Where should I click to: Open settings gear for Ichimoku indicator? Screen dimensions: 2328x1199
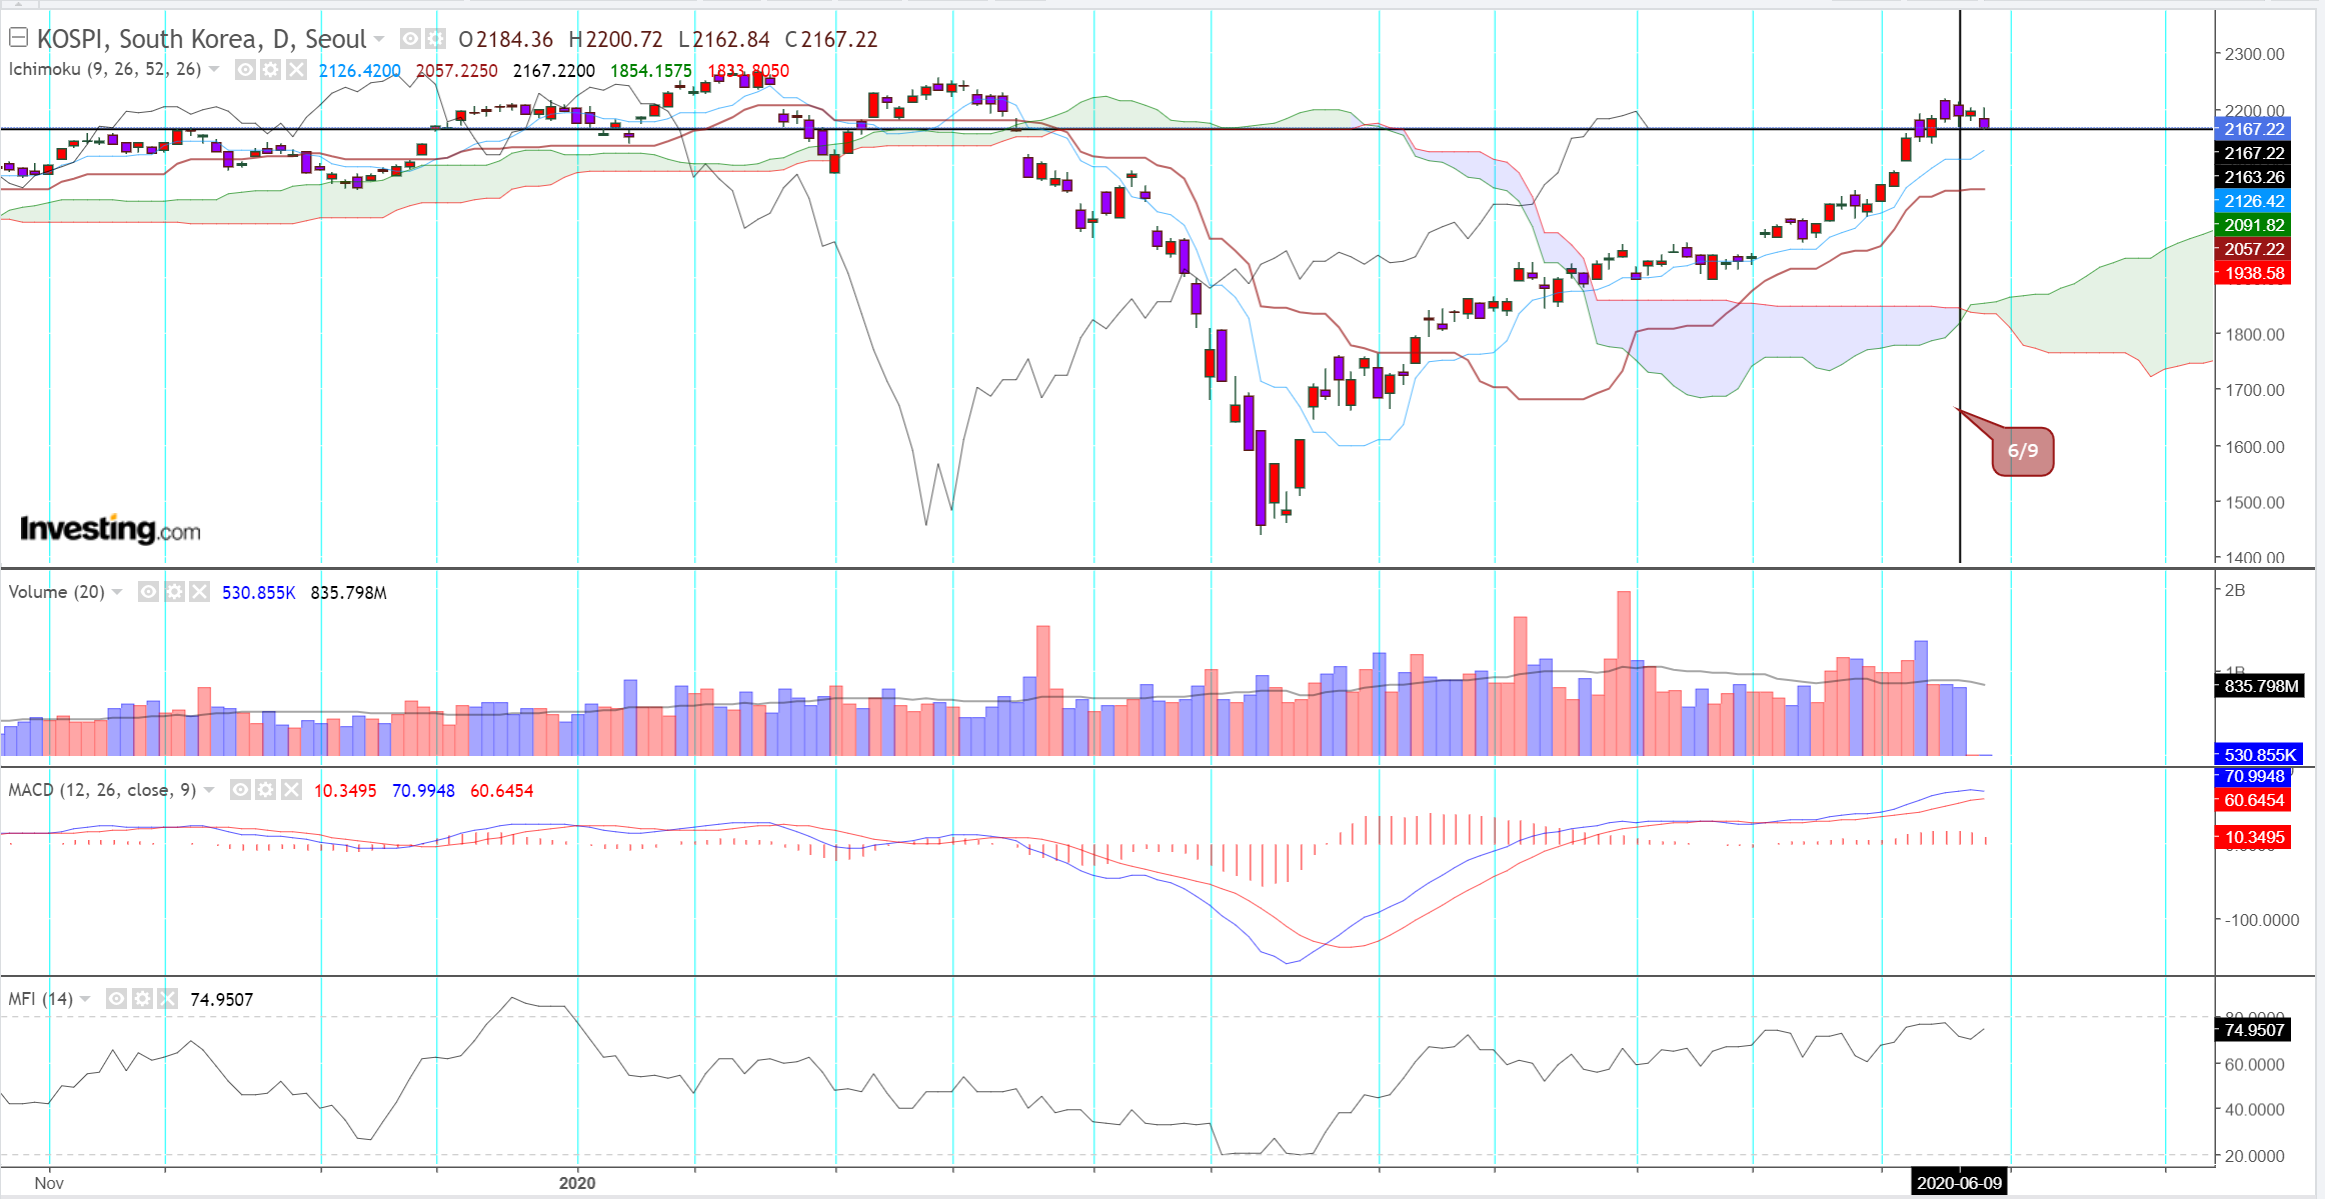(x=271, y=70)
